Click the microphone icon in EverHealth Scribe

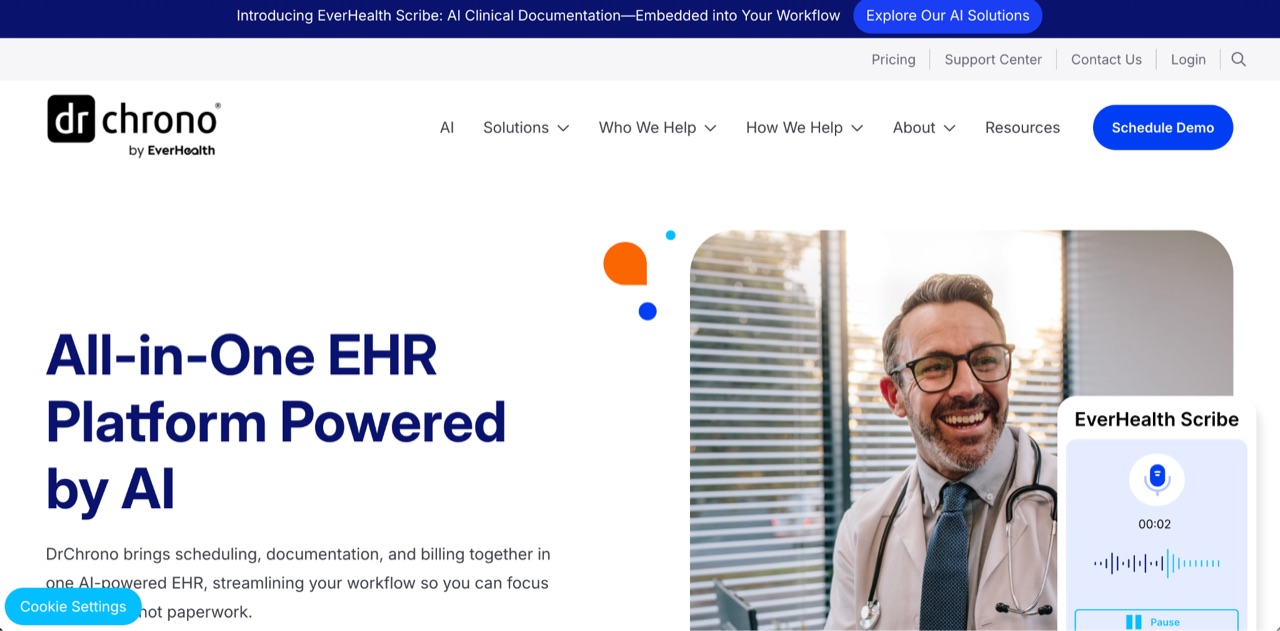[1157, 479]
